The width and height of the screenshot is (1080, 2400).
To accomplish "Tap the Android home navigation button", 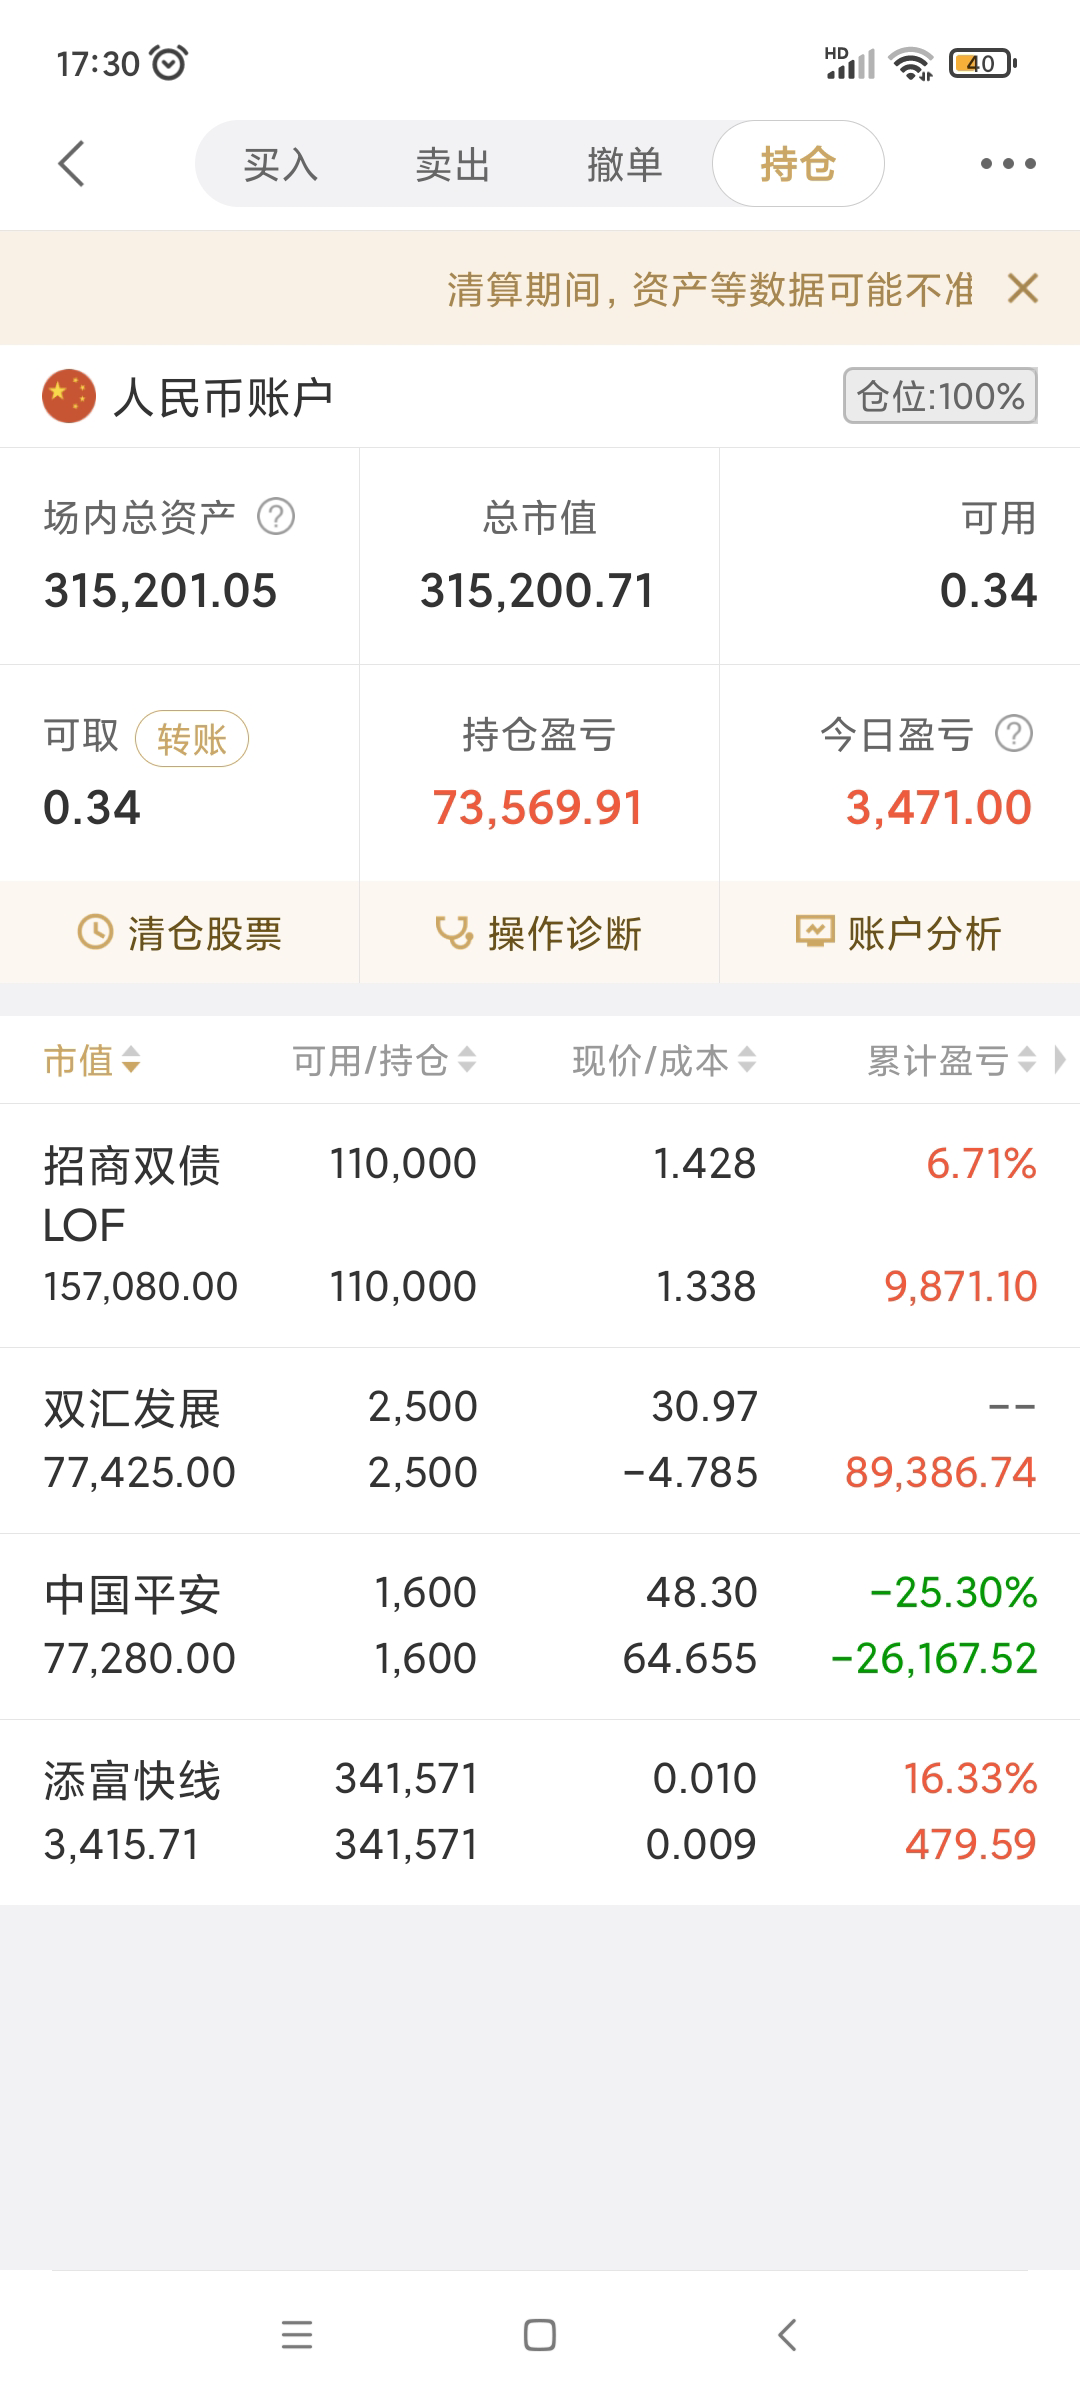I will click(x=540, y=2335).
